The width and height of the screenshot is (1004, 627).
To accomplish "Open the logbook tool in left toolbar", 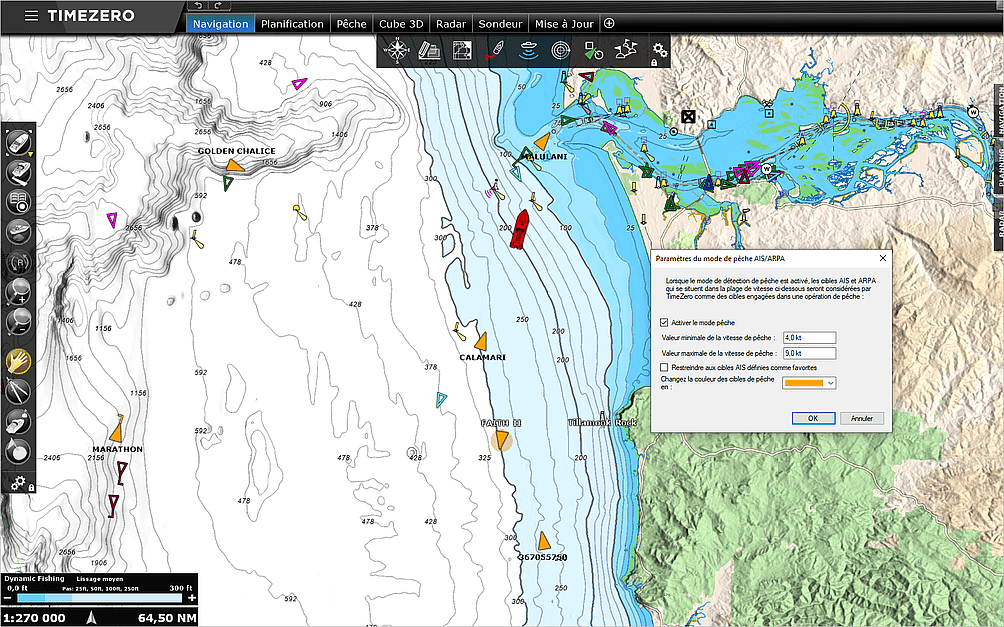I will pyautogui.click(x=19, y=202).
